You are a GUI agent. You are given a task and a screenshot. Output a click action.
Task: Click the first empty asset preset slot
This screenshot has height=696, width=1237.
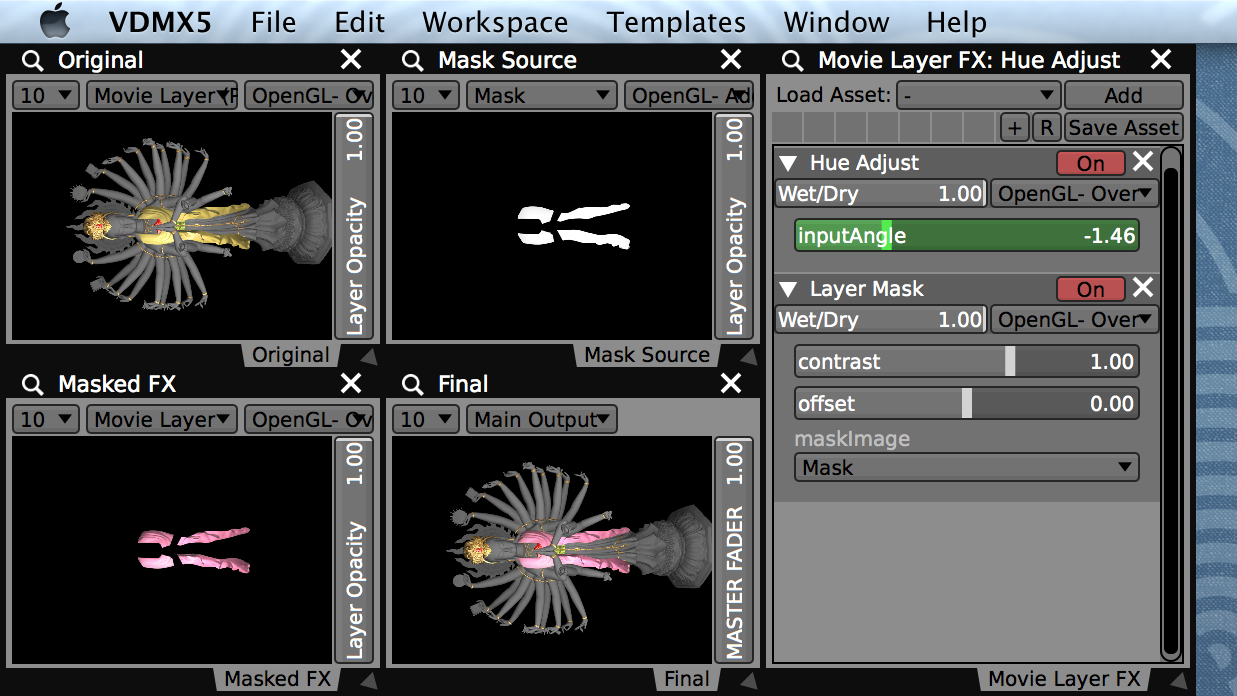click(788, 127)
